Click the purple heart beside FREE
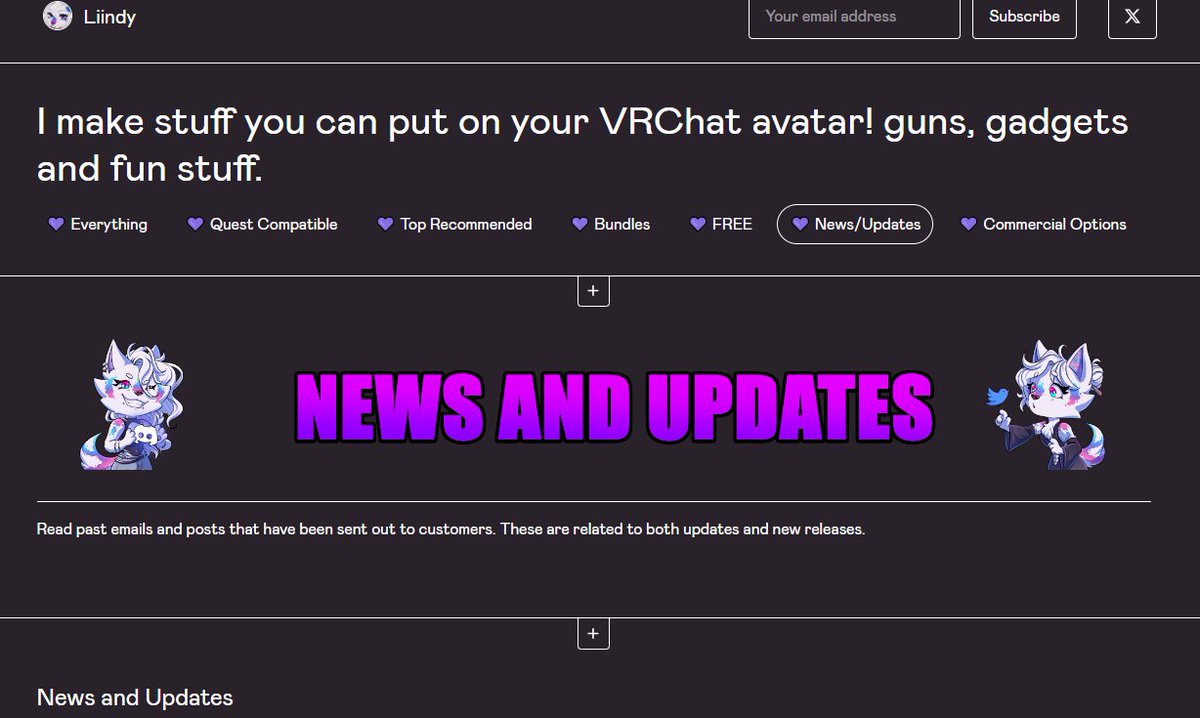Image resolution: width=1200 pixels, height=718 pixels. tap(698, 224)
